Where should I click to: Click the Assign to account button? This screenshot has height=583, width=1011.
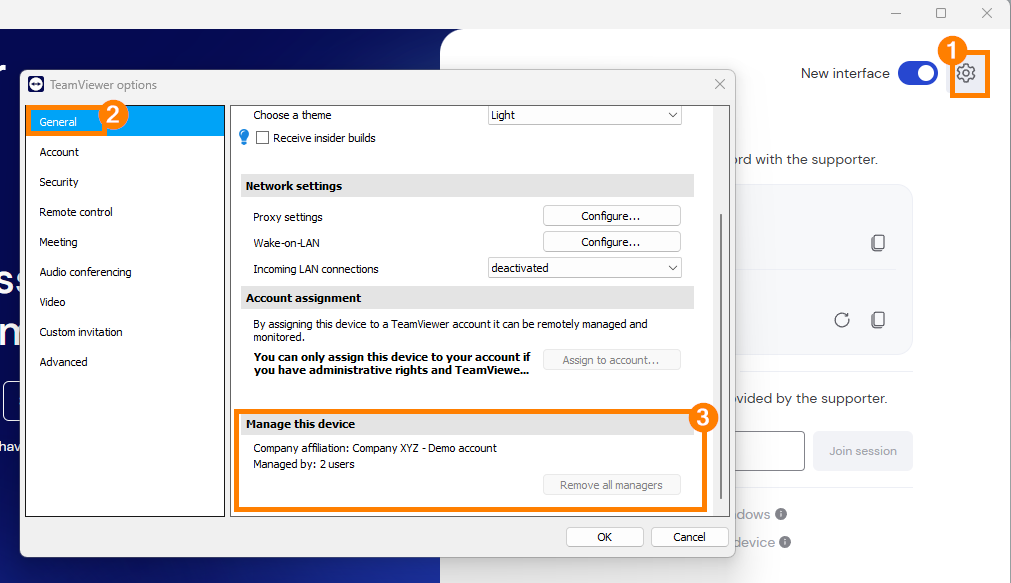pos(611,360)
